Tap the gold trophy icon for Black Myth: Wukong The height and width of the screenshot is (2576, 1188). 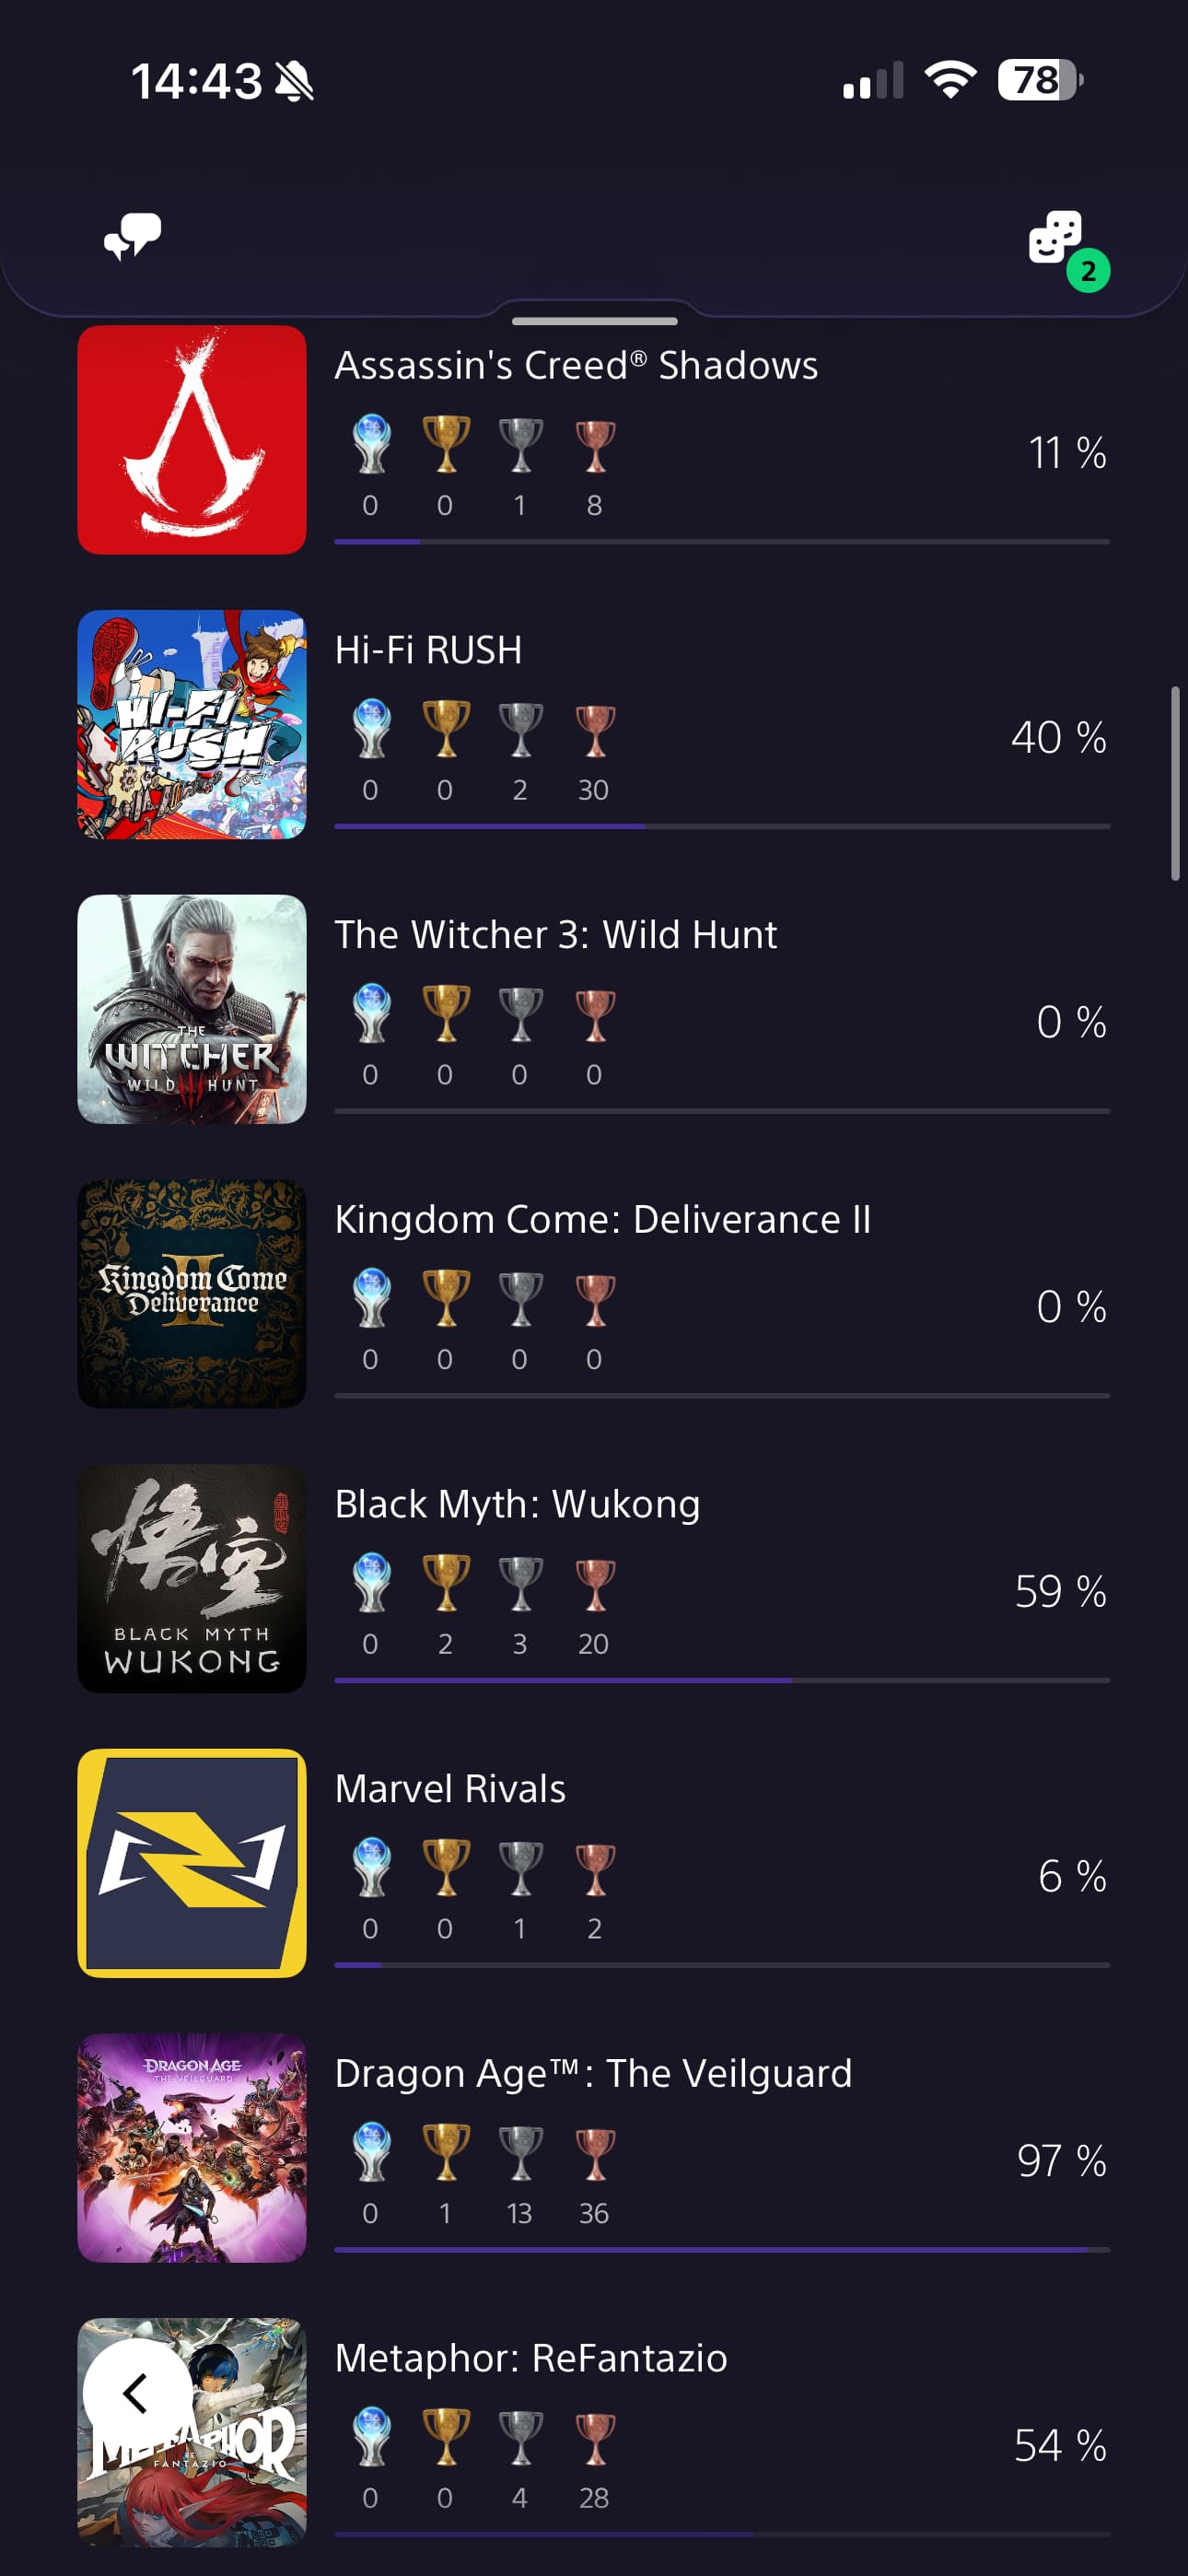pyautogui.click(x=446, y=1582)
